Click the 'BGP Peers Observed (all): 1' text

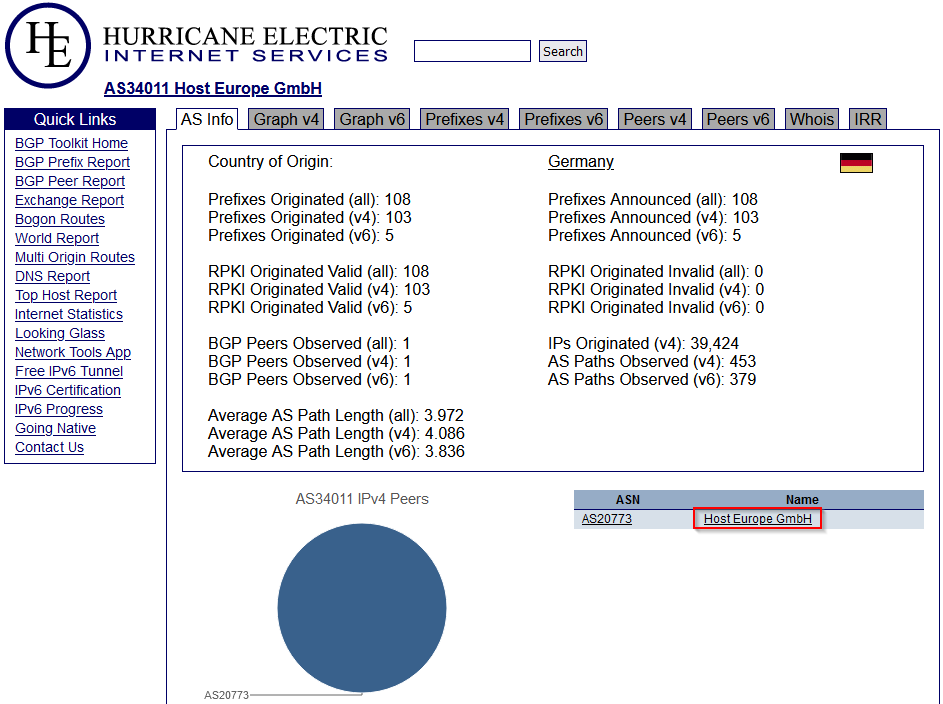(309, 344)
